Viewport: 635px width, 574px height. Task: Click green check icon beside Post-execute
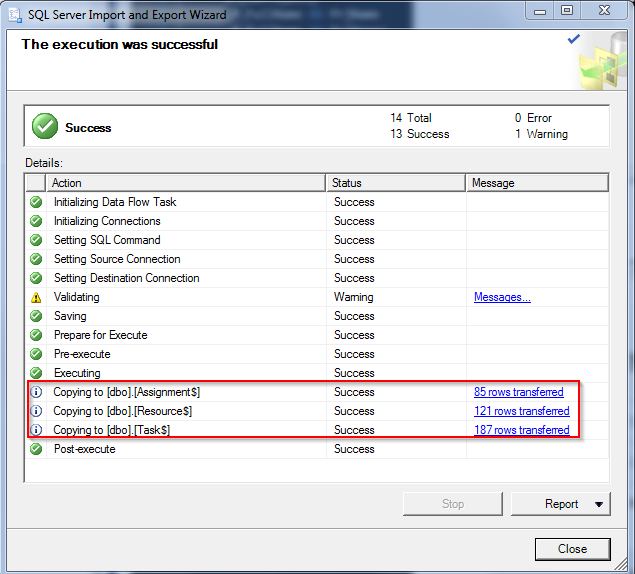click(x=36, y=450)
